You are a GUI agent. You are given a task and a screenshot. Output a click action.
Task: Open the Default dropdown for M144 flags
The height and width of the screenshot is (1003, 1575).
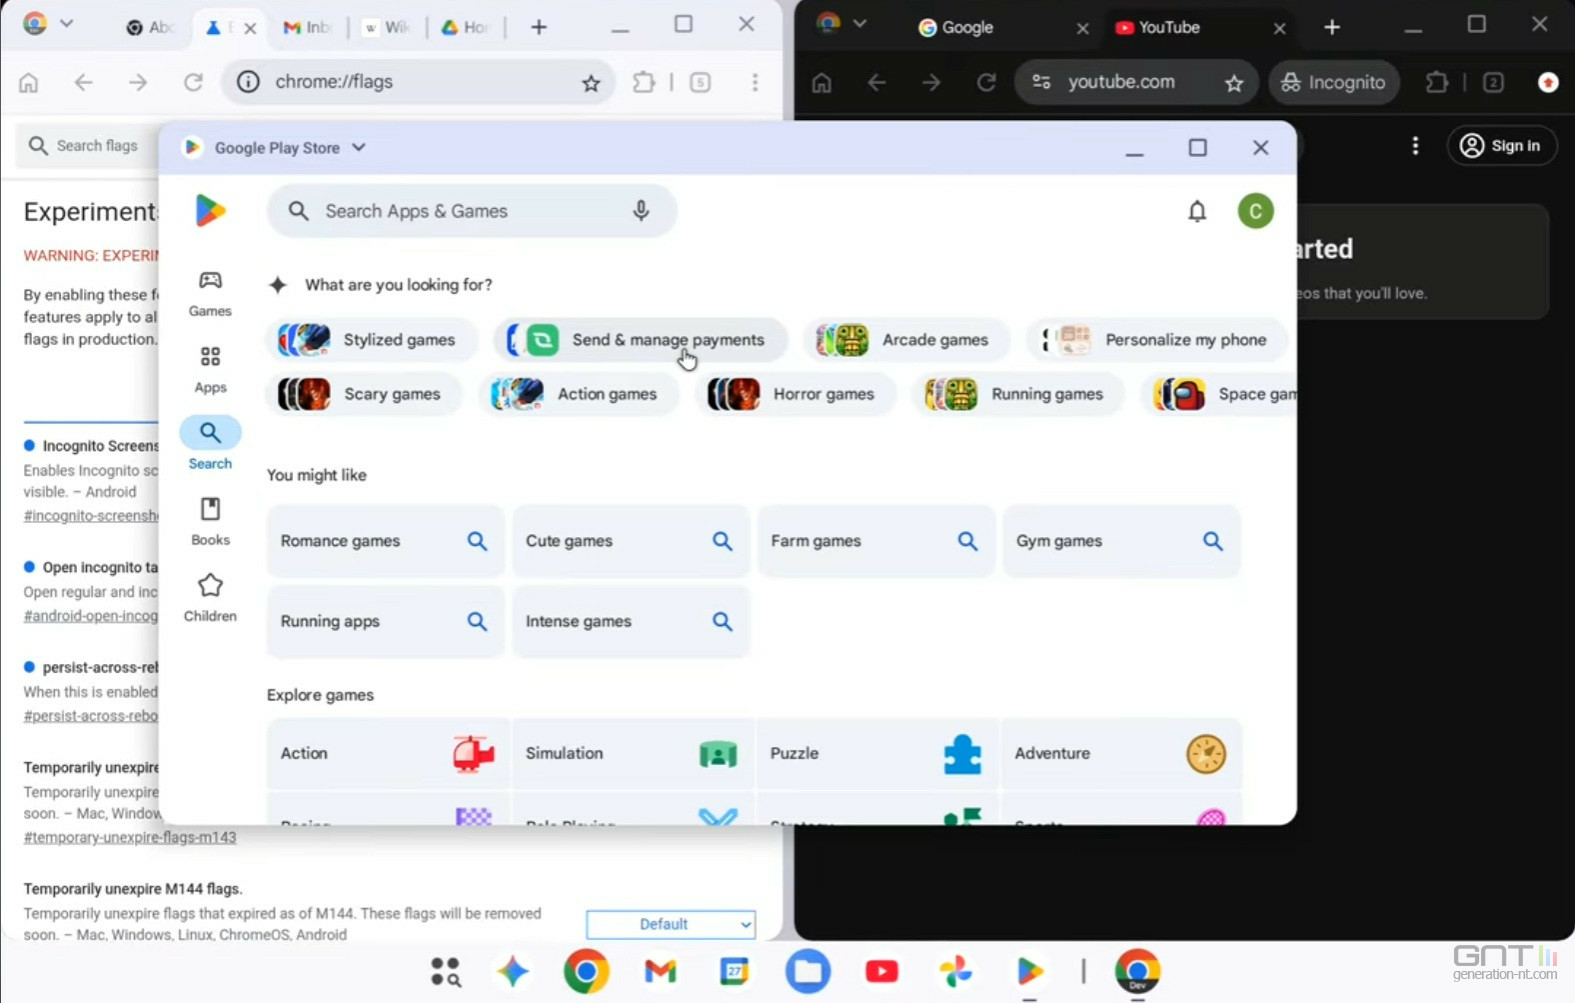click(670, 924)
